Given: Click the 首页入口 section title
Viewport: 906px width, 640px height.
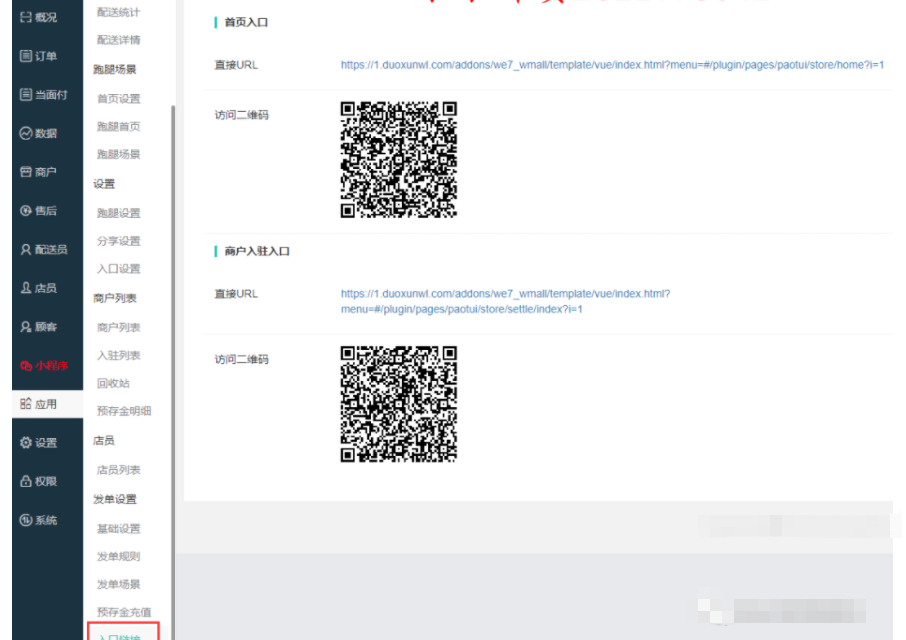Looking at the screenshot, I should coord(246,23).
